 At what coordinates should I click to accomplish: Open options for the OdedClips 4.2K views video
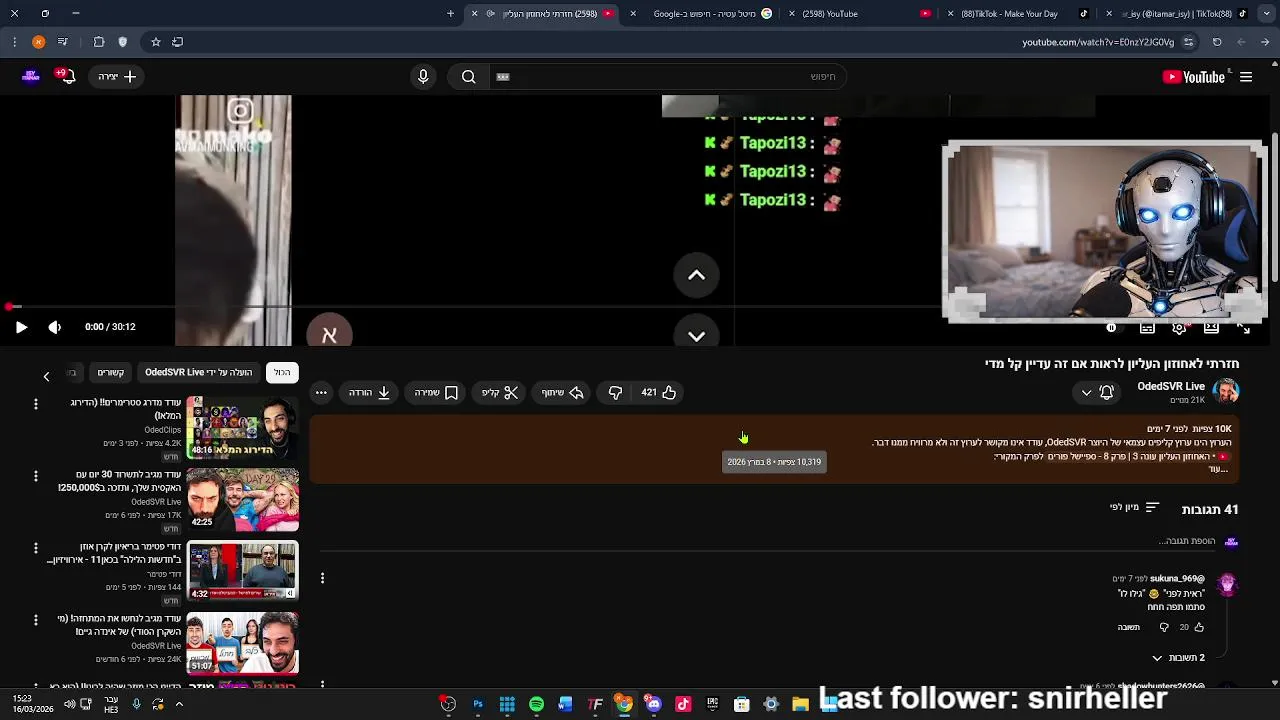(x=36, y=404)
